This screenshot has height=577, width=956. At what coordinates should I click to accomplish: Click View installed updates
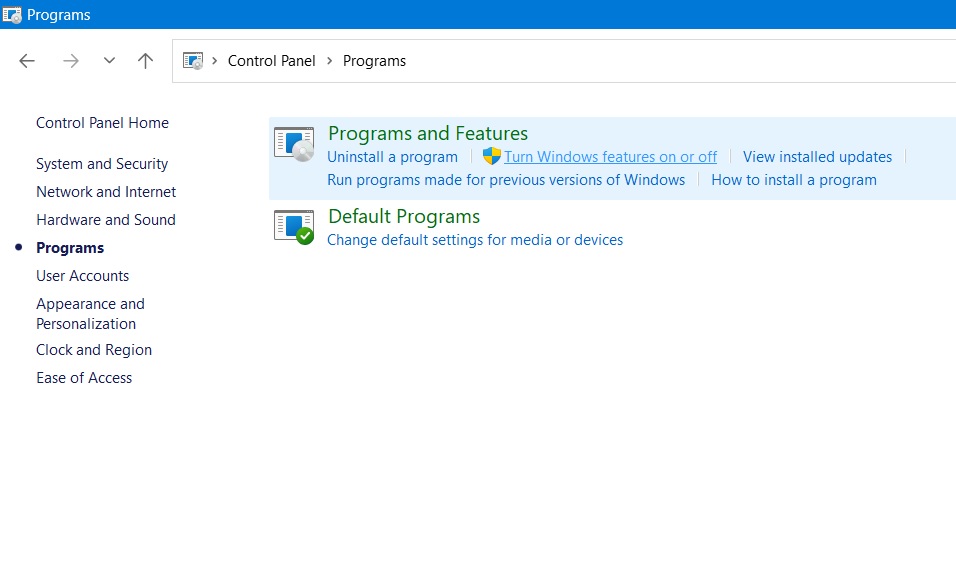point(817,156)
